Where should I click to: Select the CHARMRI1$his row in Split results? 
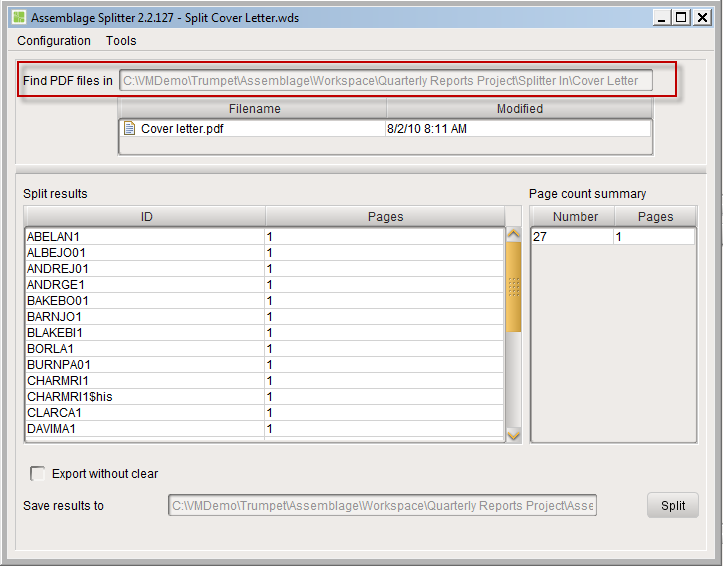[264, 397]
